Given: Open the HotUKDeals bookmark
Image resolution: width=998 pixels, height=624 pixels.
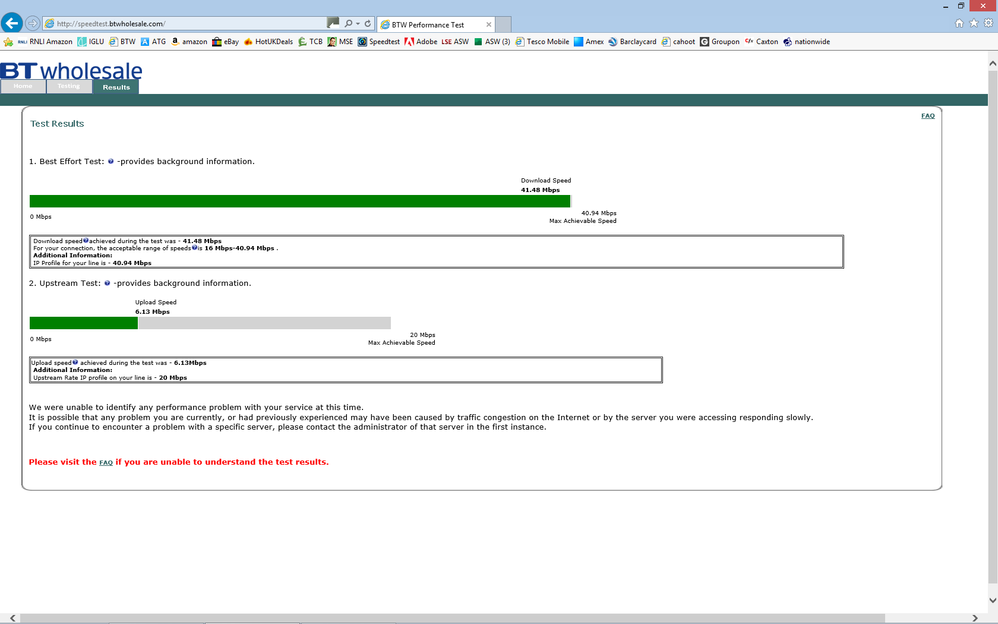Looking at the screenshot, I should click(x=268, y=42).
